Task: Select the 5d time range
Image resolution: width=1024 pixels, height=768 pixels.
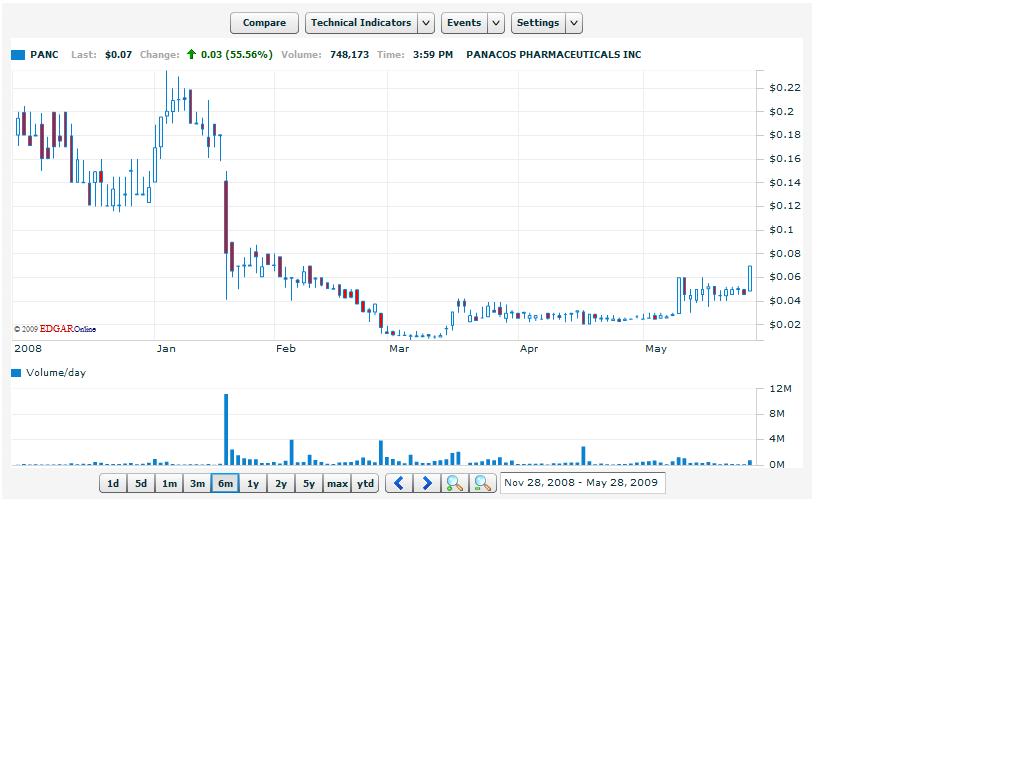Action: (141, 483)
